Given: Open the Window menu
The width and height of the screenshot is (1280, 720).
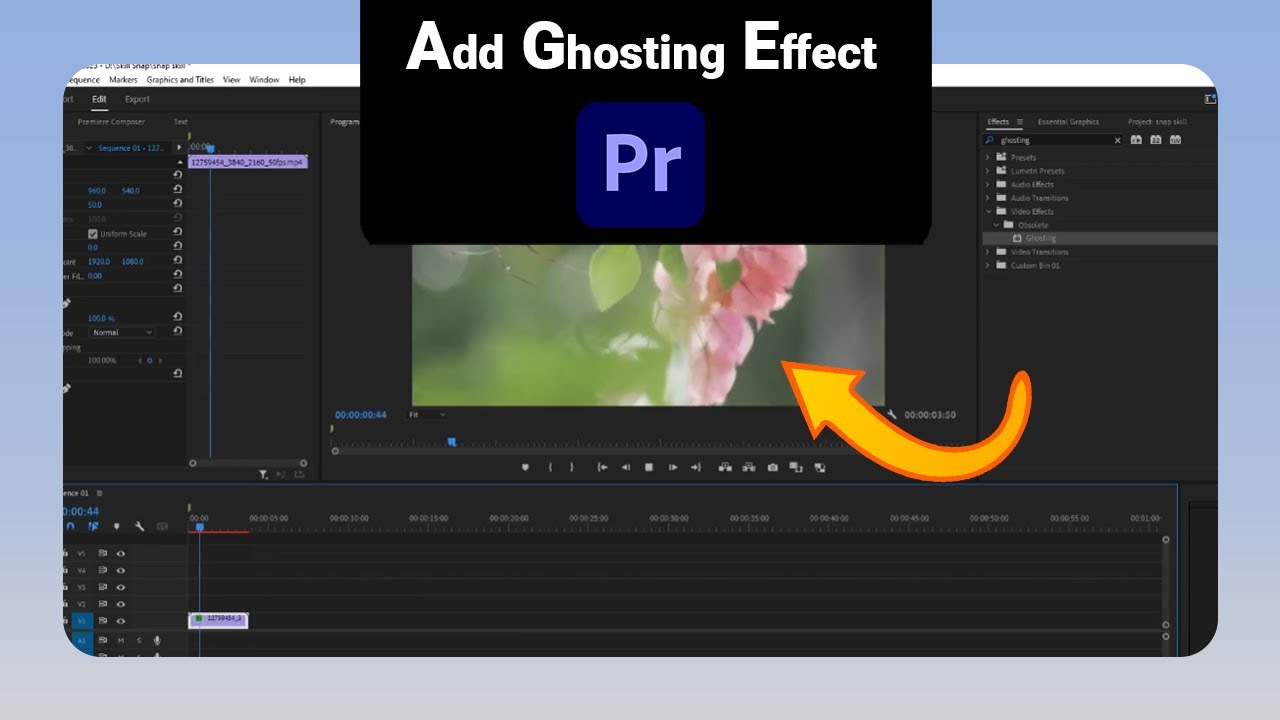Looking at the screenshot, I should pos(264,80).
